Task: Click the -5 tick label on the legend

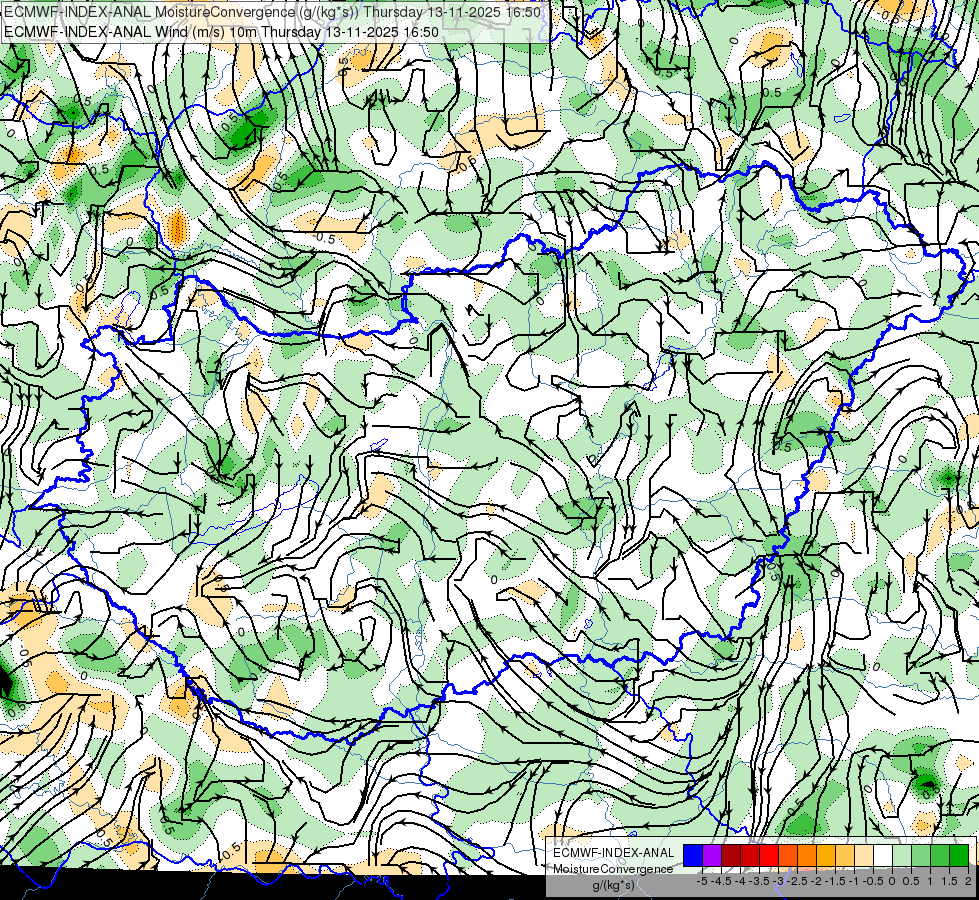Action: (x=702, y=881)
